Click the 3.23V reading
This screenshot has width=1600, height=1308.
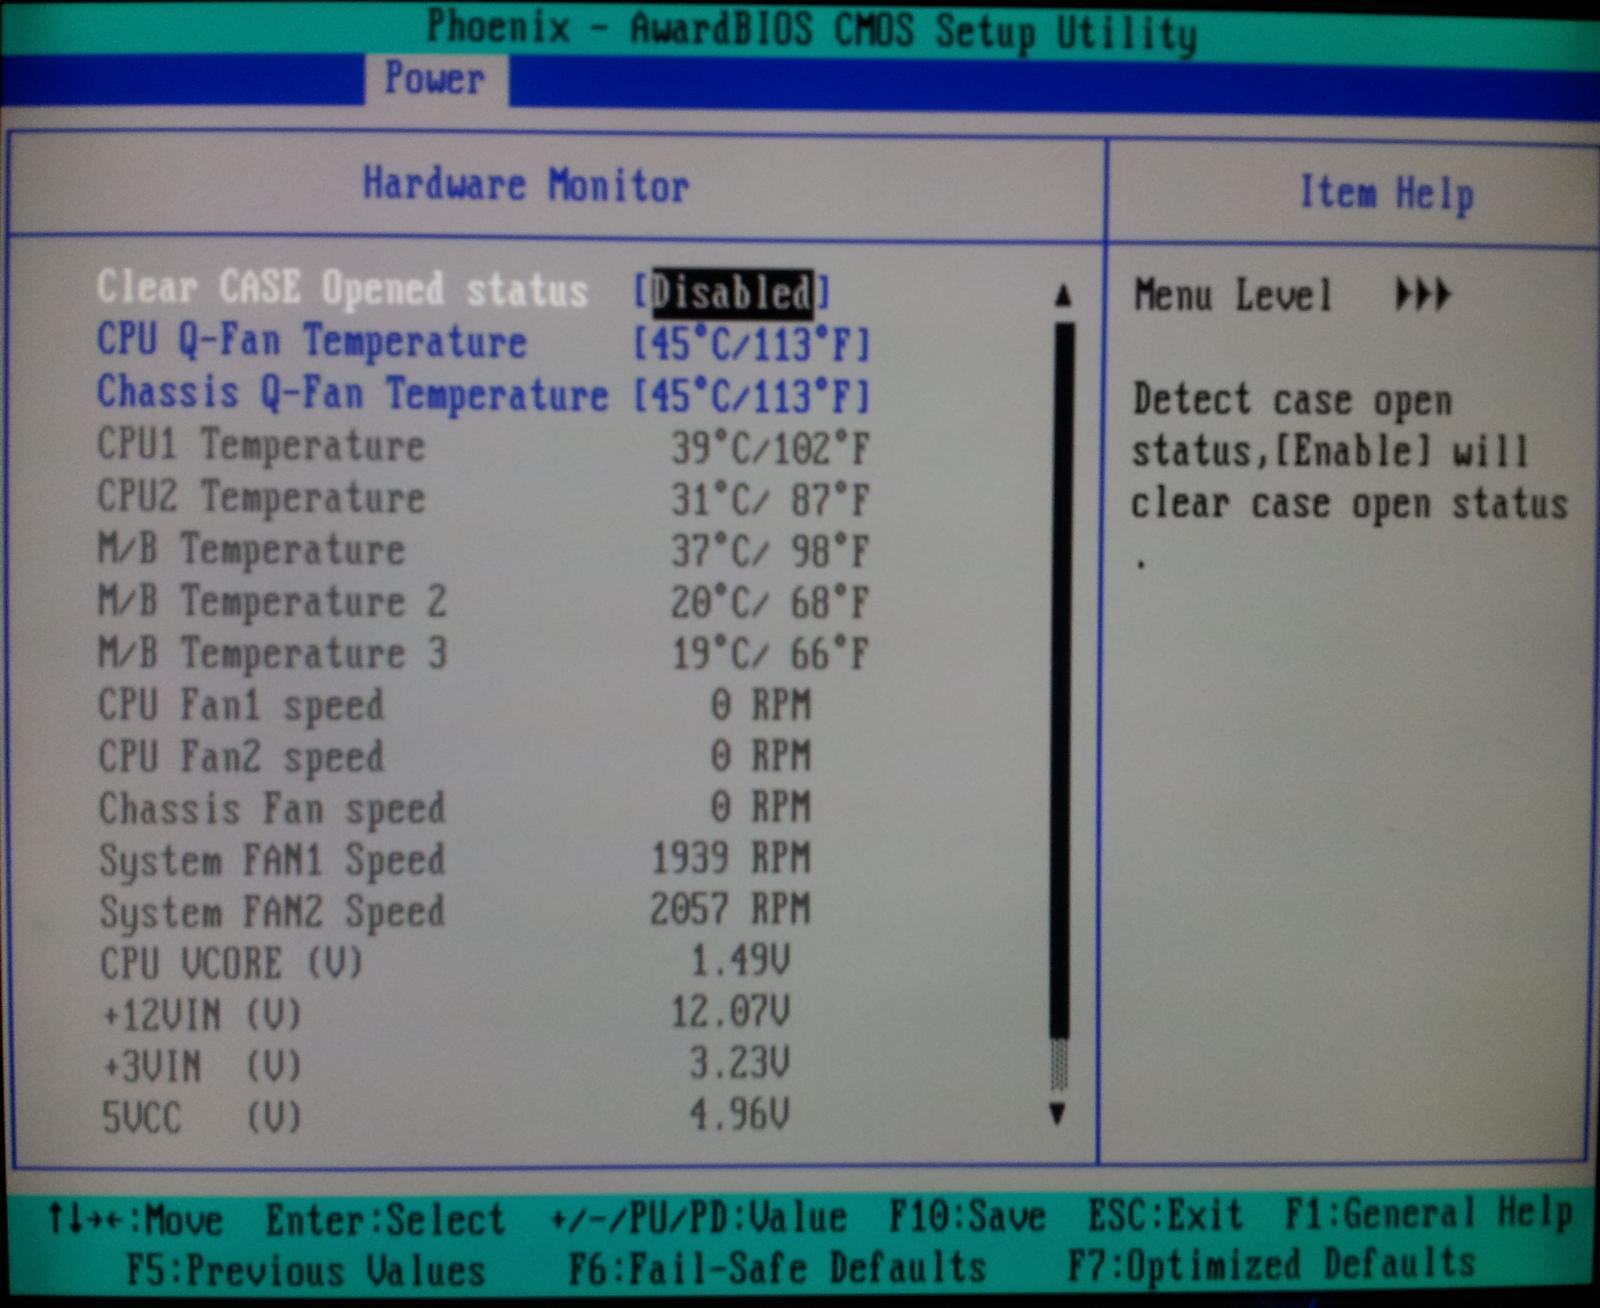coord(741,1063)
